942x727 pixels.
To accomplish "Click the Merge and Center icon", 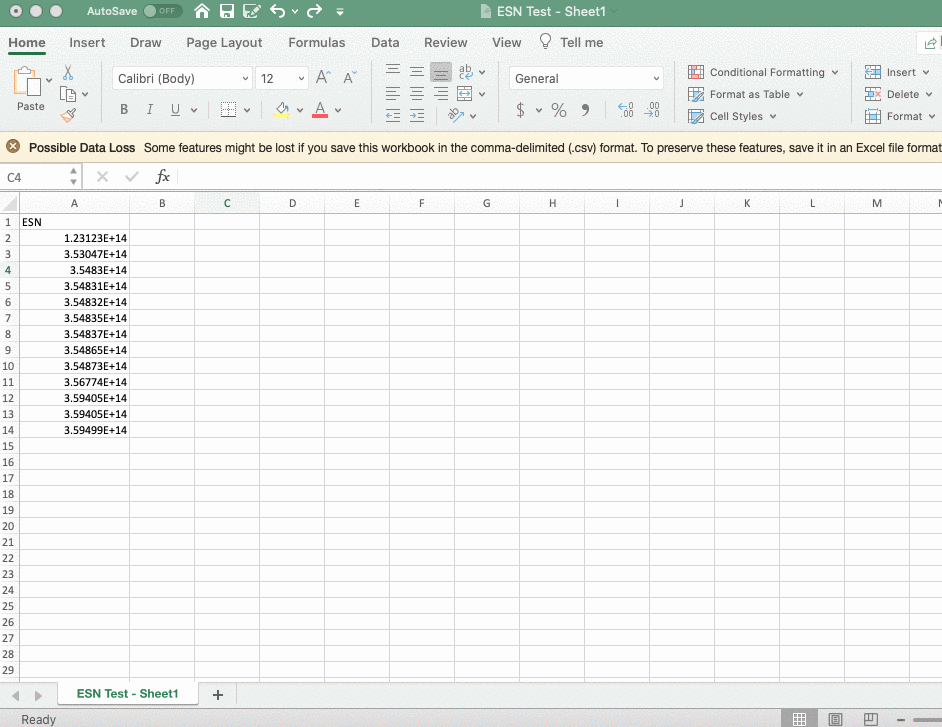I will (464, 94).
